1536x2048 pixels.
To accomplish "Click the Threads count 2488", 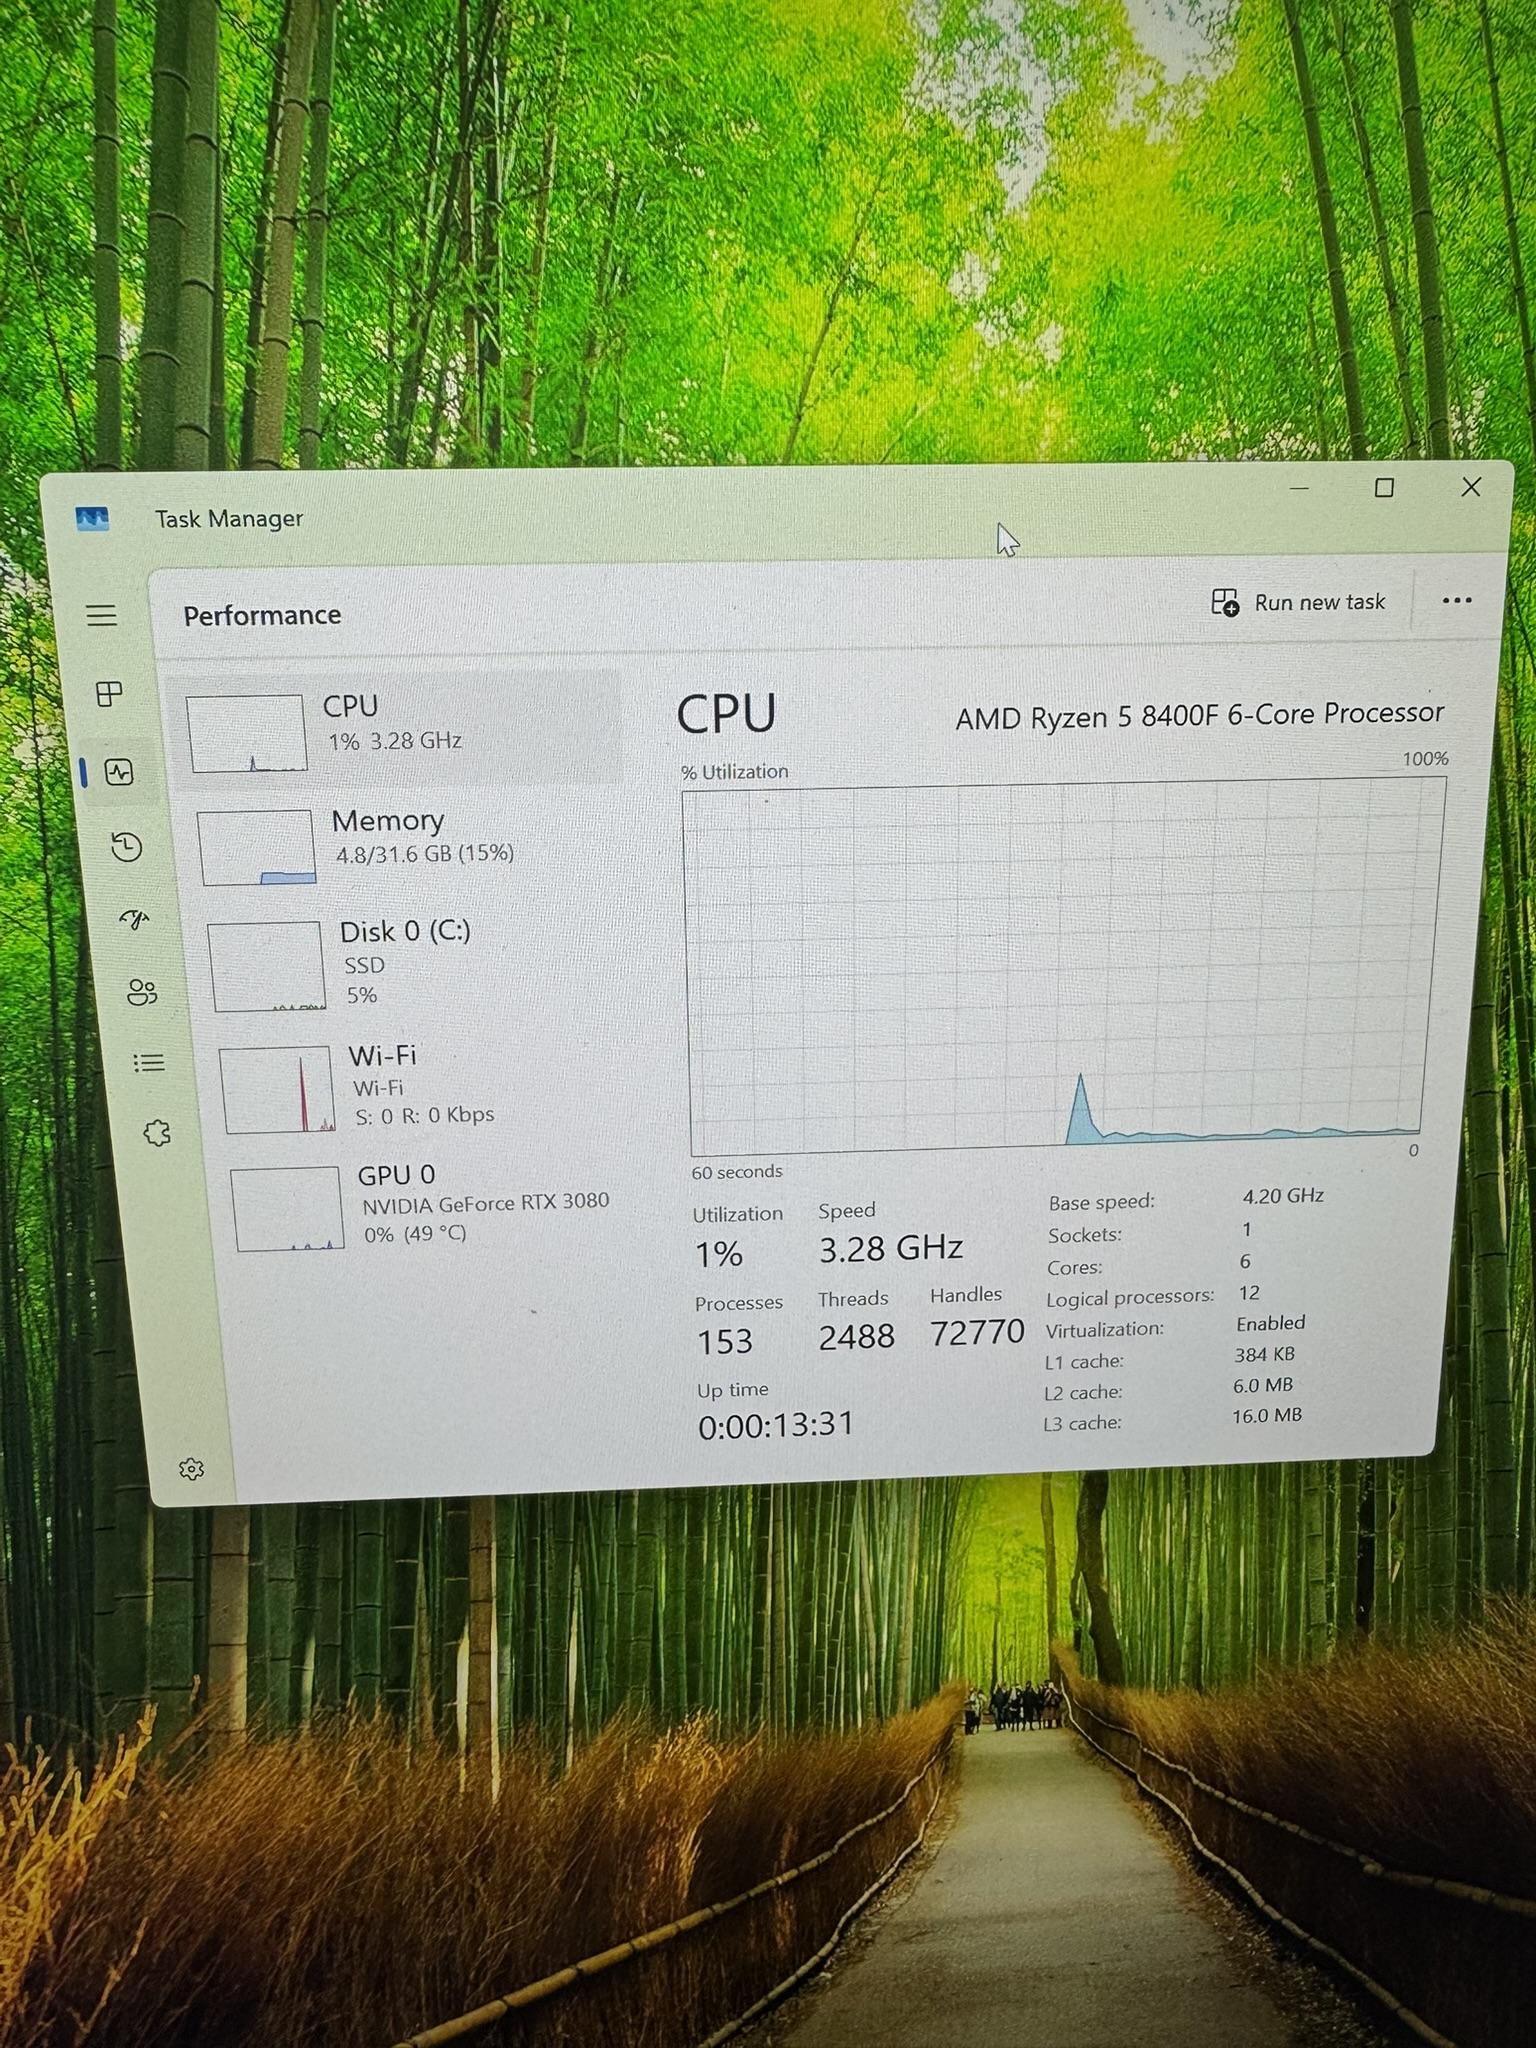I will [x=856, y=1337].
